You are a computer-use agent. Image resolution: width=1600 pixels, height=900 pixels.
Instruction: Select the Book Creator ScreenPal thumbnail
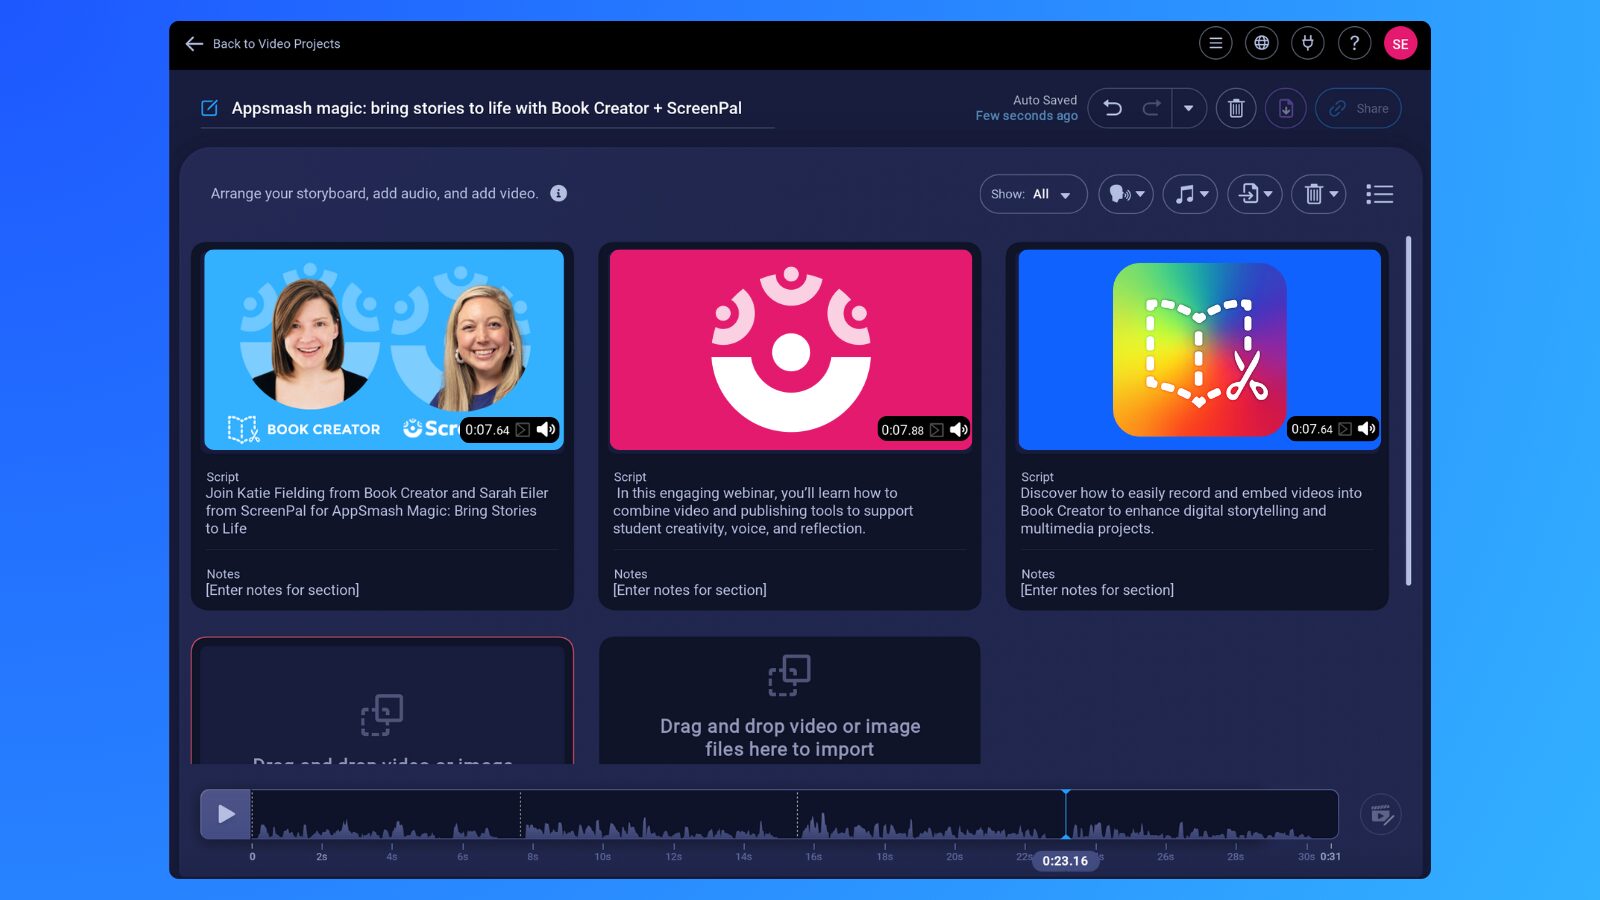tap(384, 349)
